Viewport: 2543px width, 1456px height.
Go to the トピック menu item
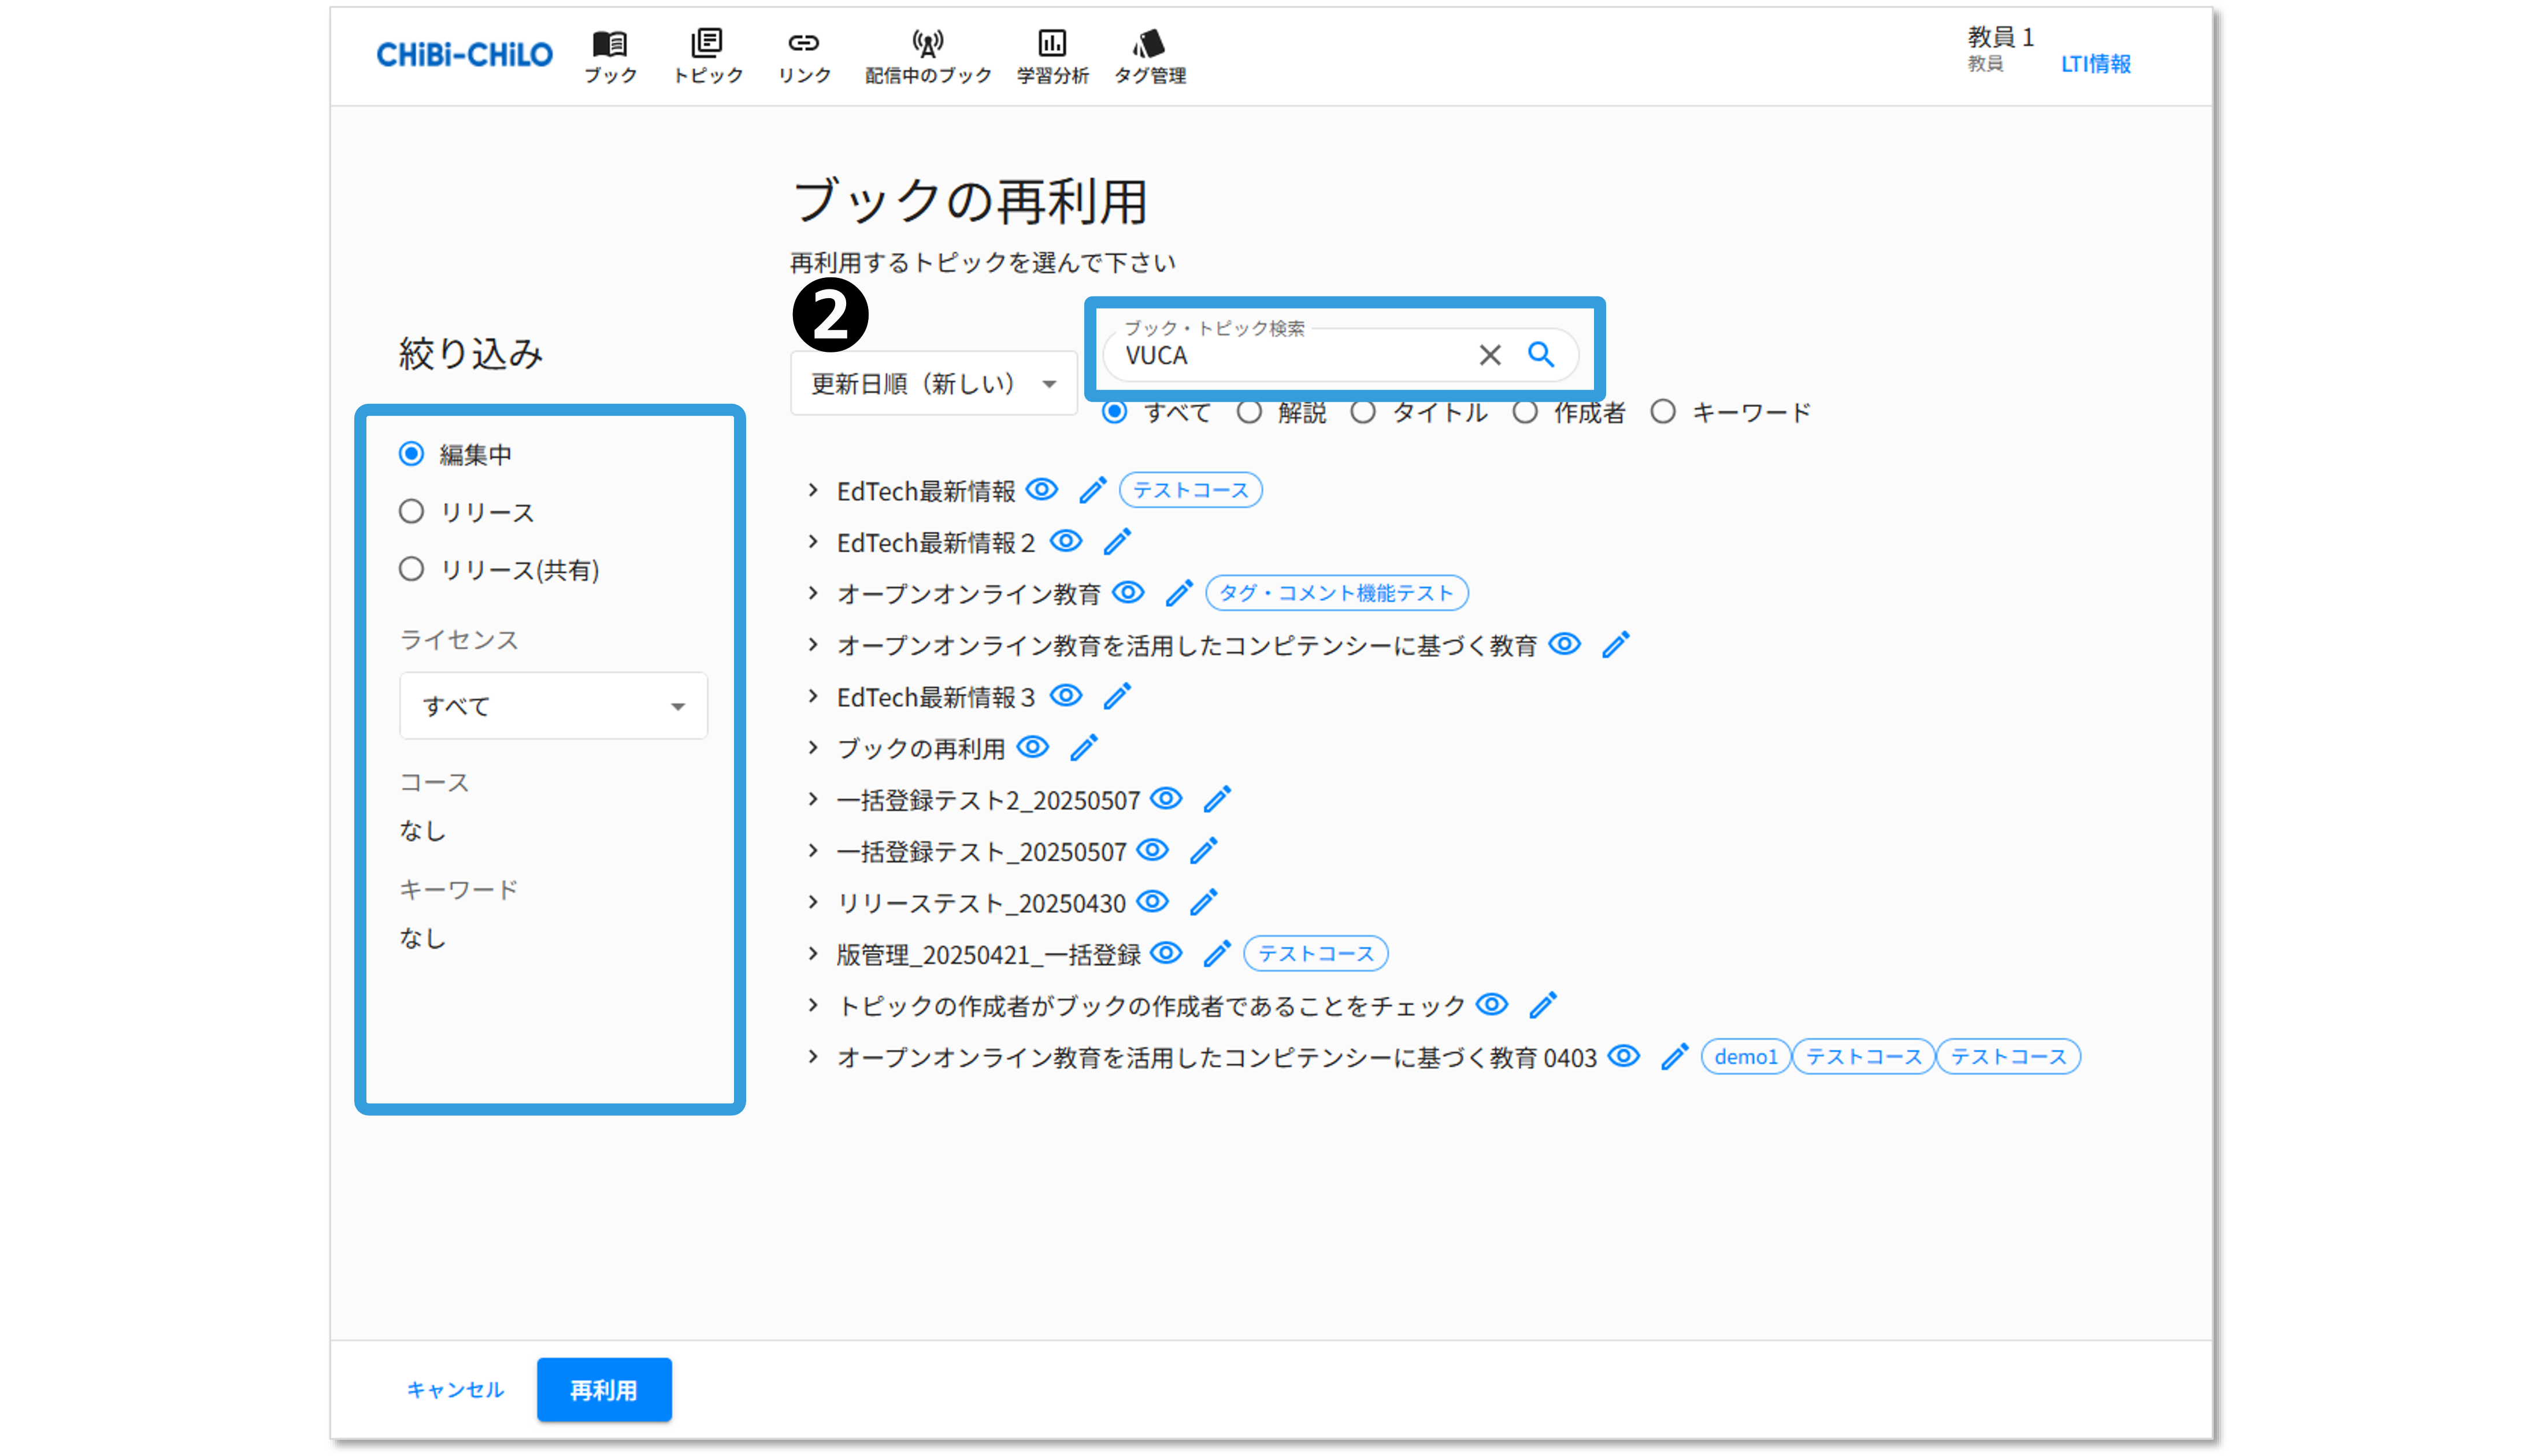point(707,55)
